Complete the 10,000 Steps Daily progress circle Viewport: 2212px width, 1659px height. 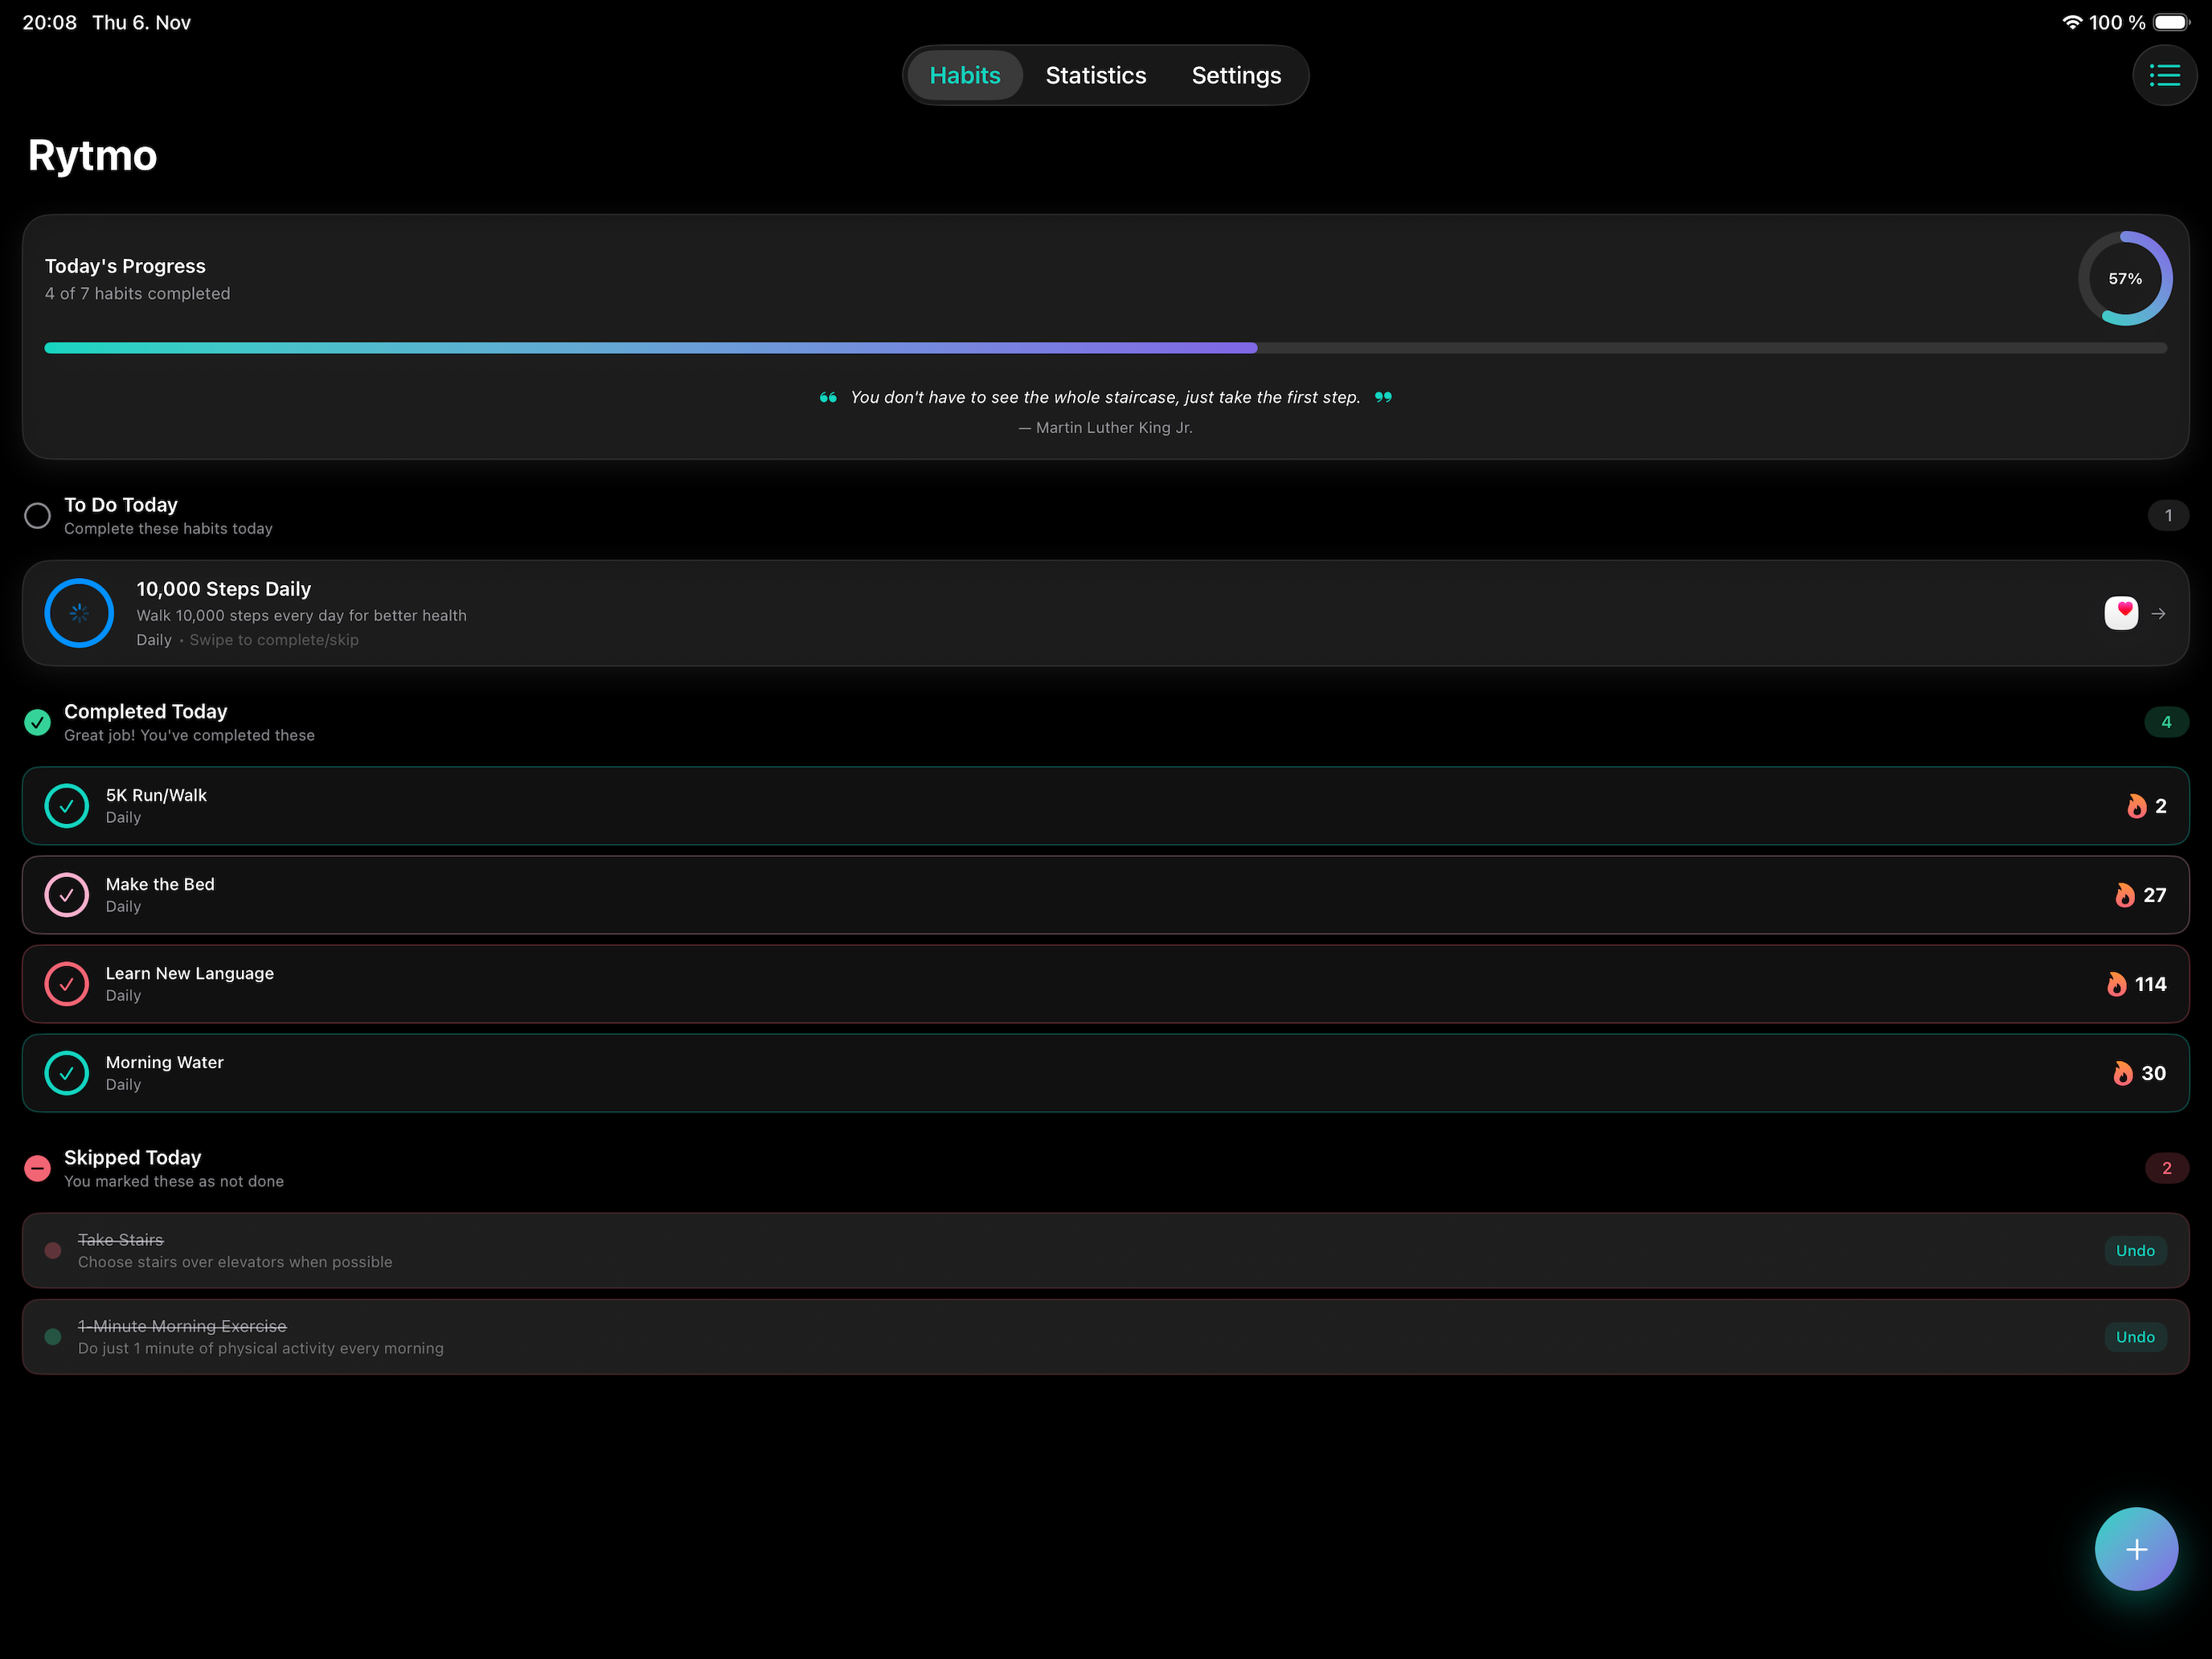[x=79, y=613]
